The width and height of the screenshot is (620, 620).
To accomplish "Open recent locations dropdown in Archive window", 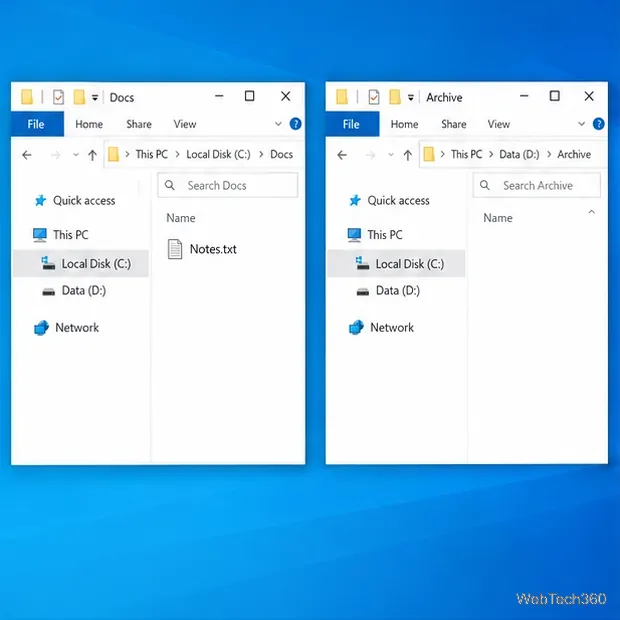I will (x=391, y=155).
